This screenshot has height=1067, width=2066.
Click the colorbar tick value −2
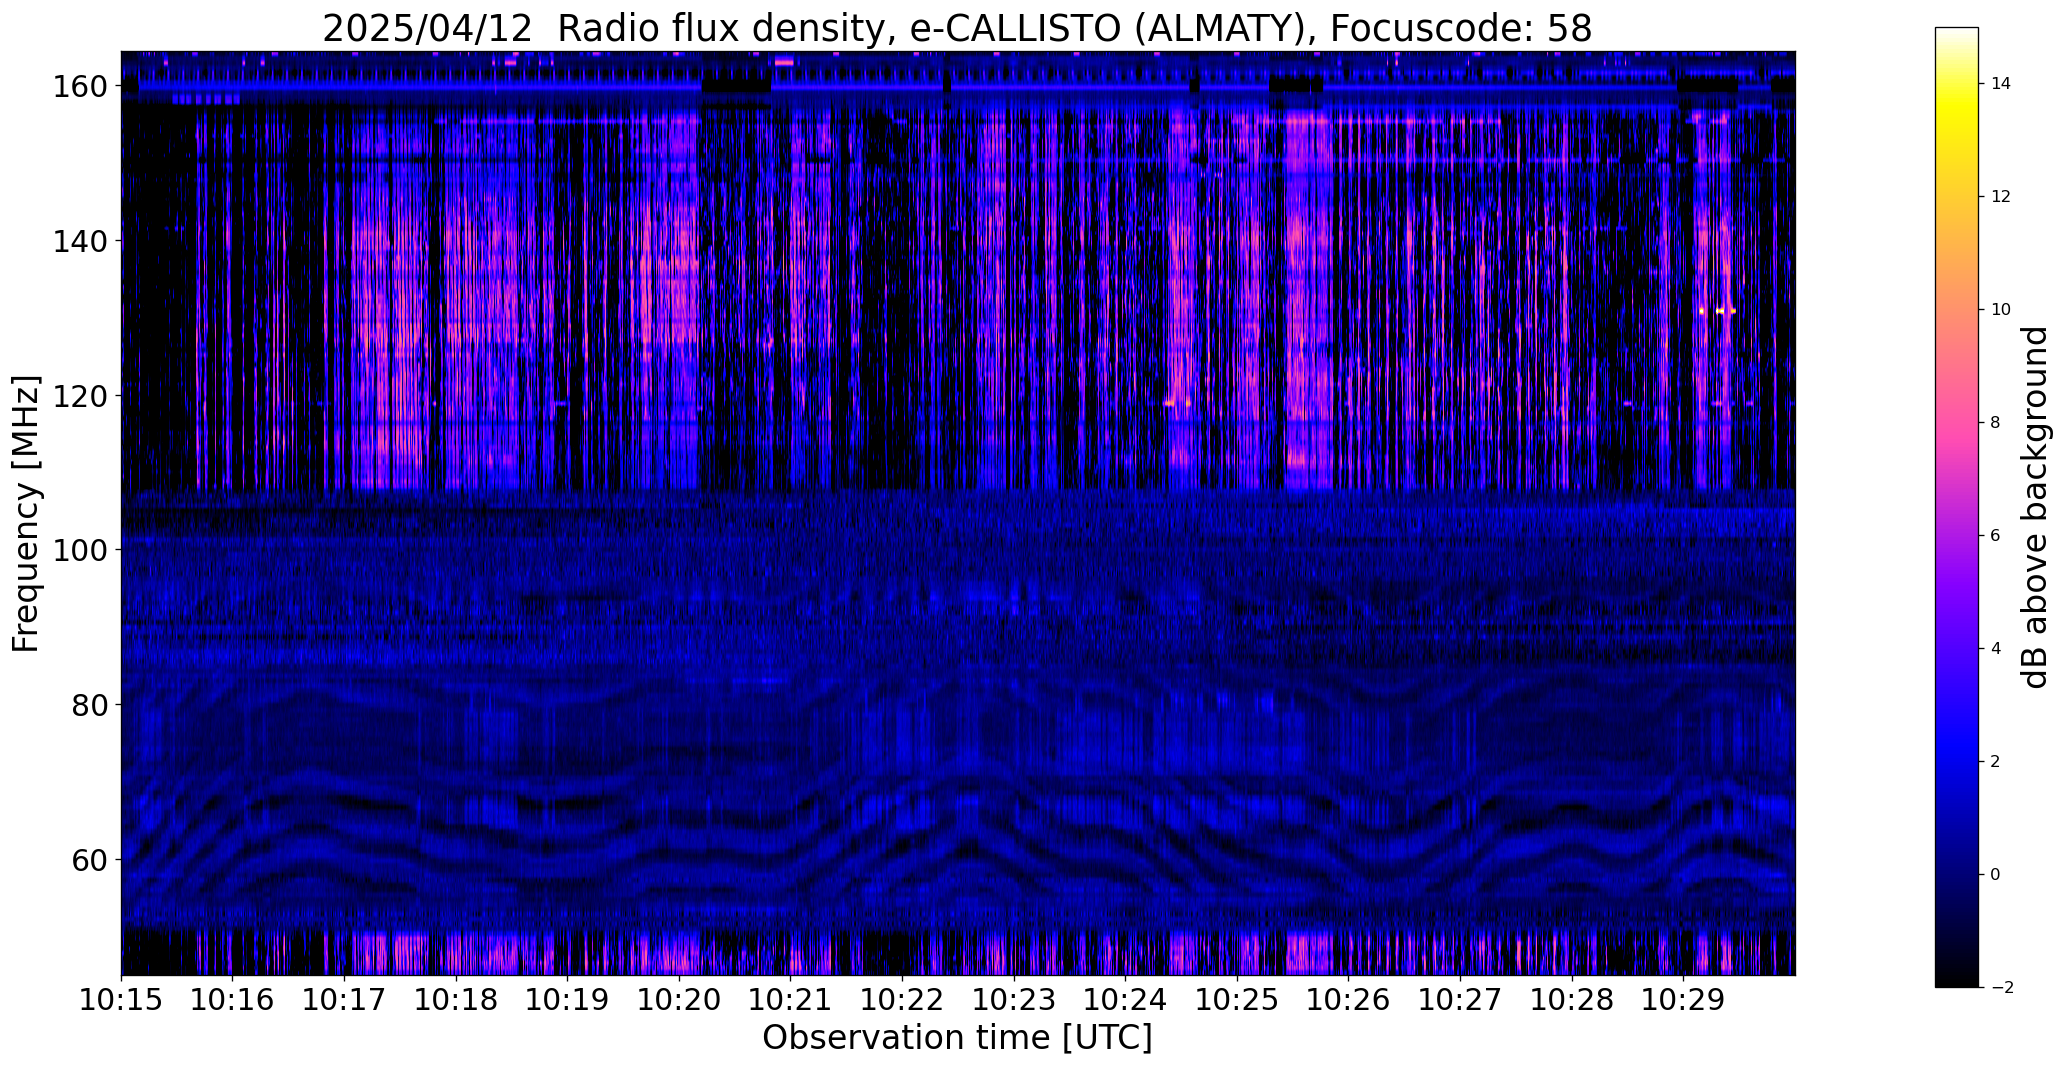[x=2001, y=988]
